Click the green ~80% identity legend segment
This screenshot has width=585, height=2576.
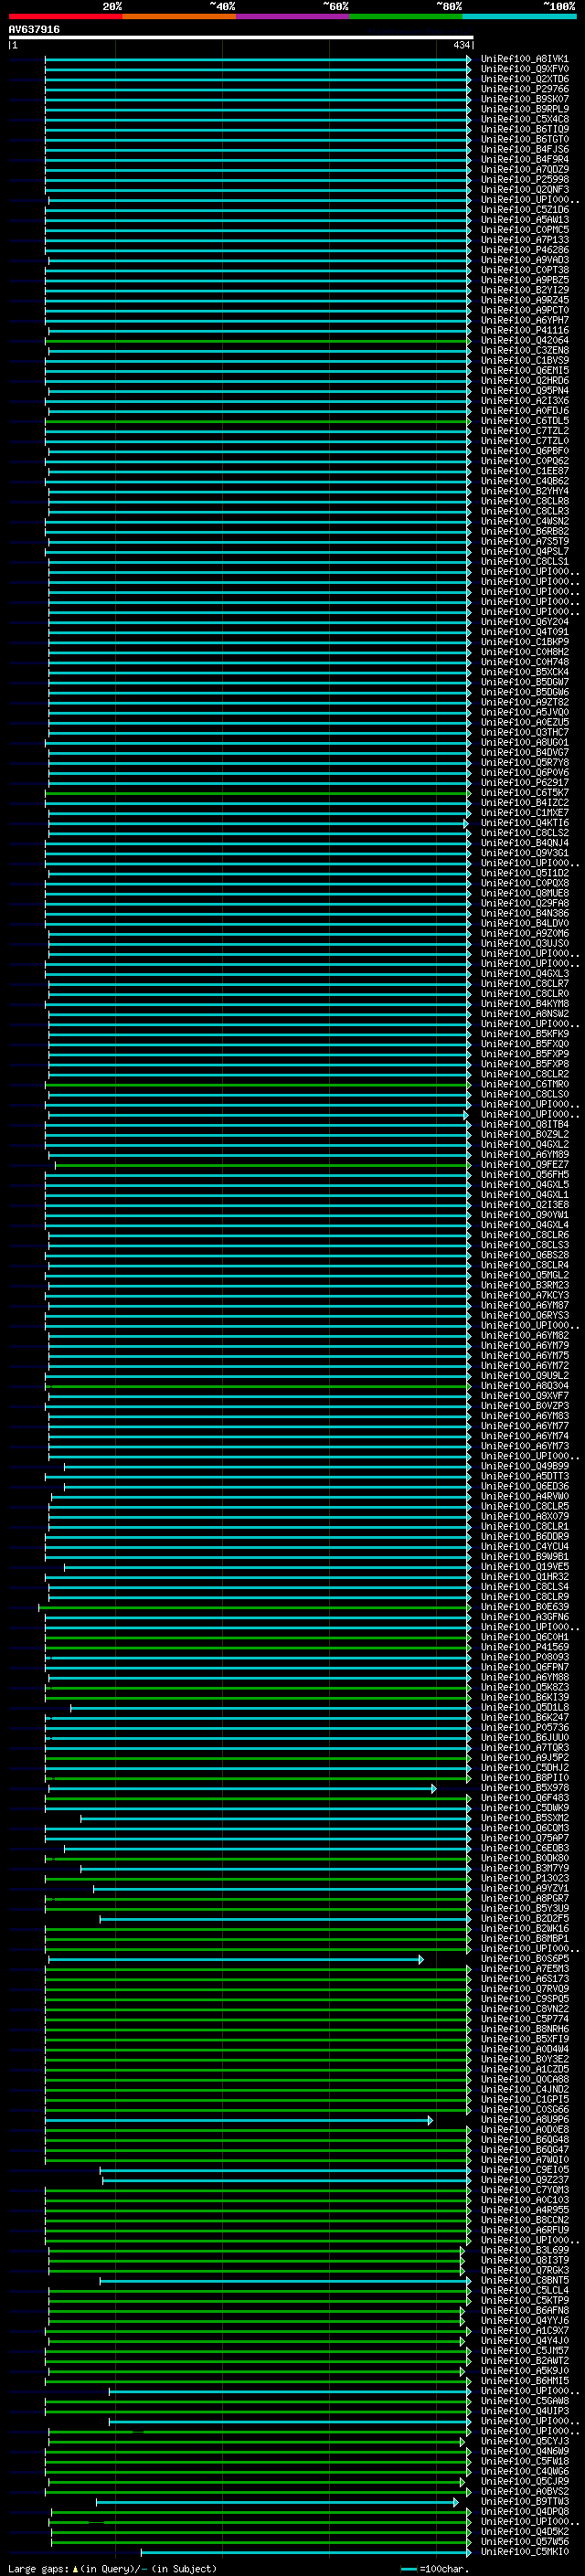(x=406, y=16)
